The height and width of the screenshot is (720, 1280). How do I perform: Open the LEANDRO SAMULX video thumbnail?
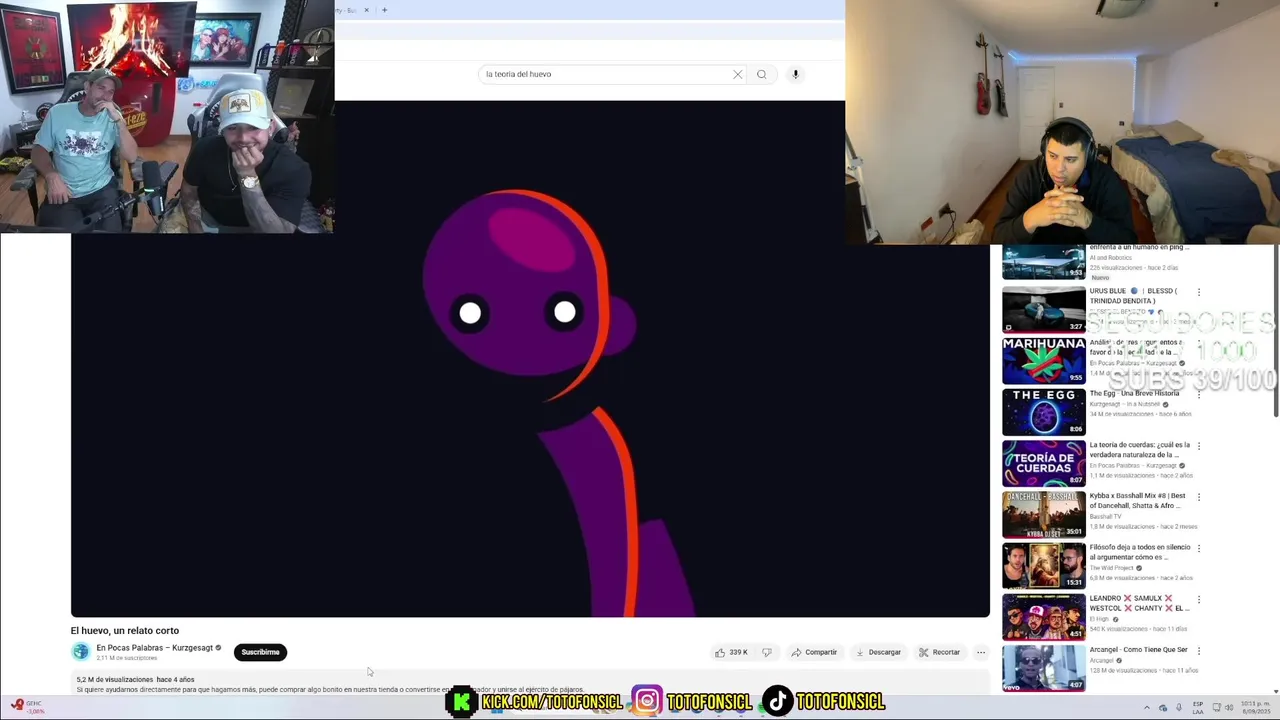pos(1043,616)
